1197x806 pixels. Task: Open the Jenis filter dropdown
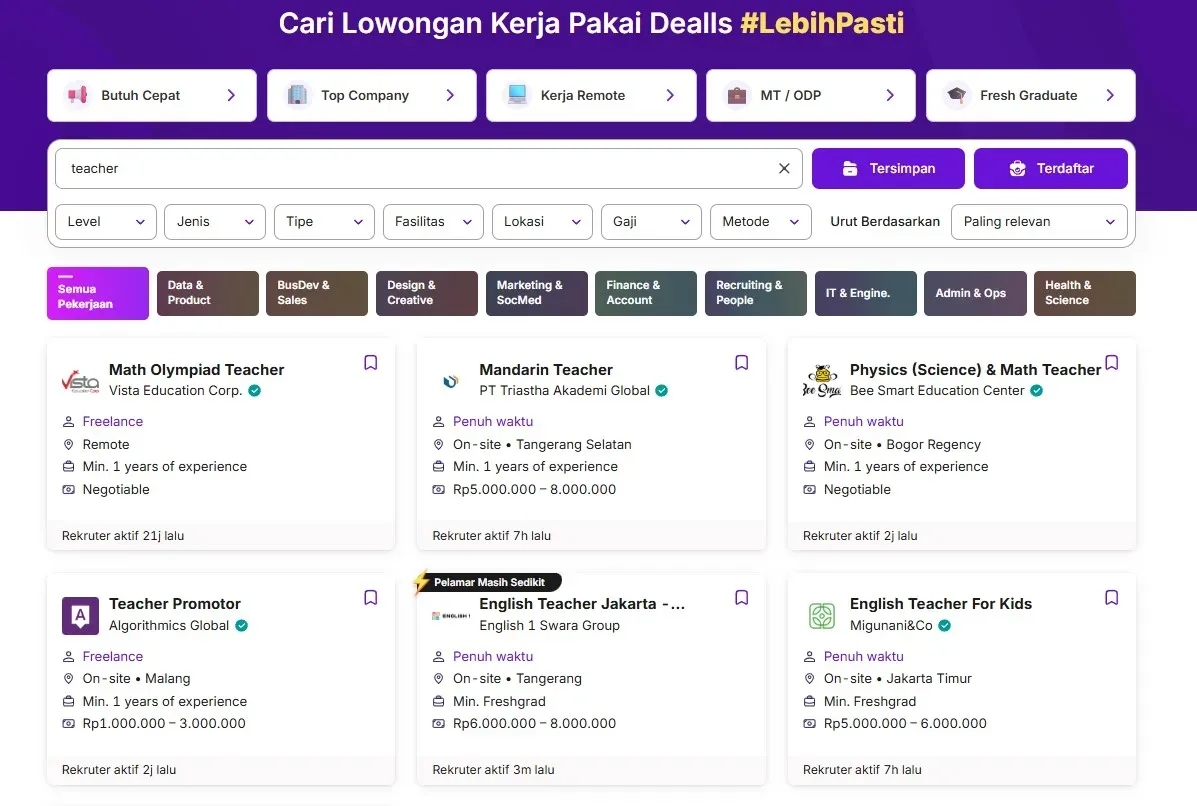click(x=215, y=222)
